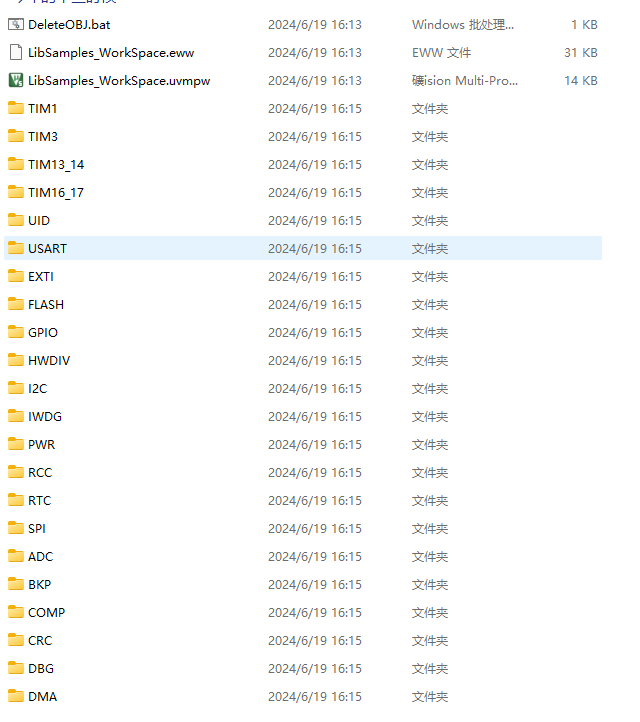This screenshot has width=640, height=722.
Task: Select the DMA folder icon
Action: [15, 696]
